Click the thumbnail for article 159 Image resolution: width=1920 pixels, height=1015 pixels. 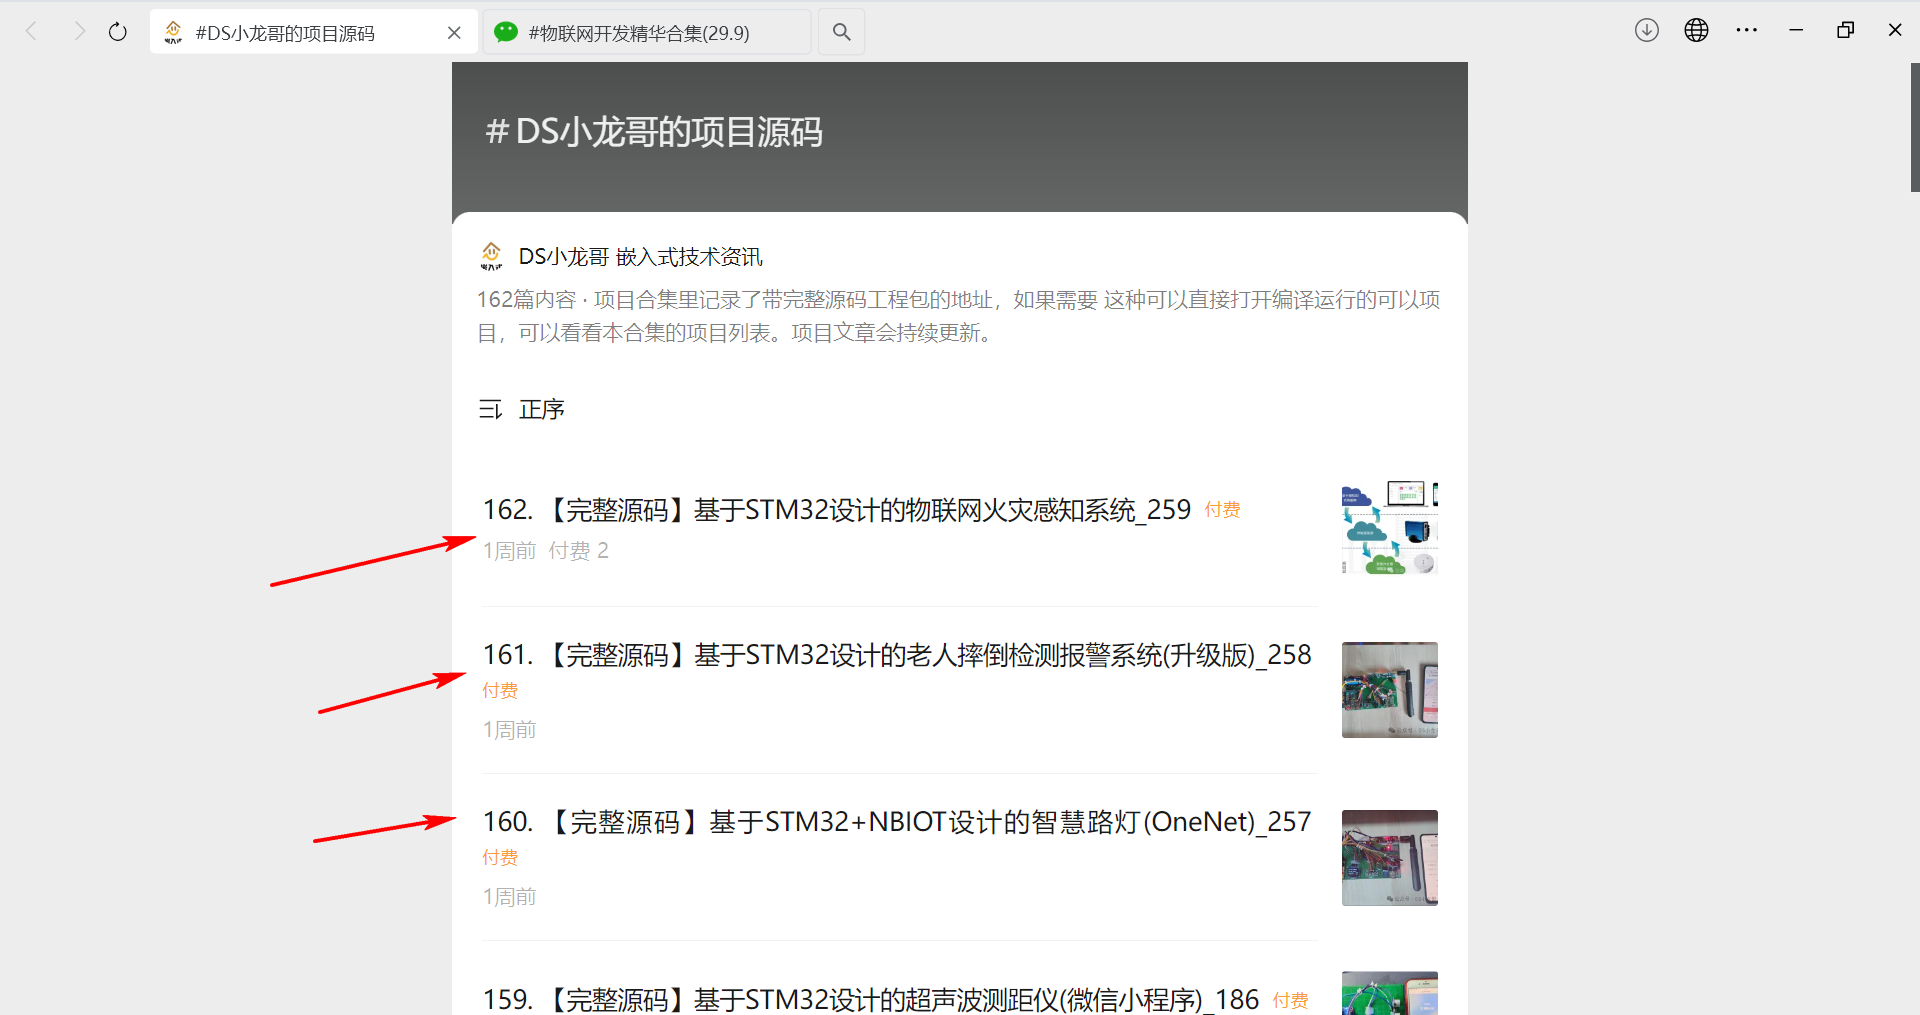1390,993
